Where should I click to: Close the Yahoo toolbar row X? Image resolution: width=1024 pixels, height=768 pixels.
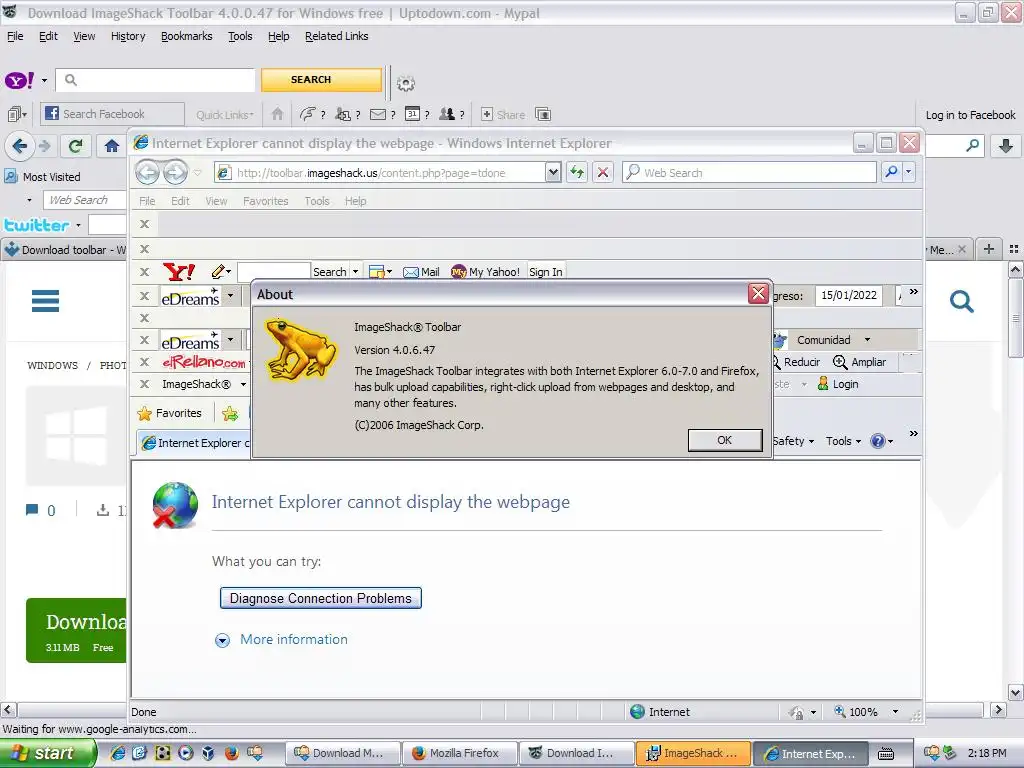pos(144,272)
